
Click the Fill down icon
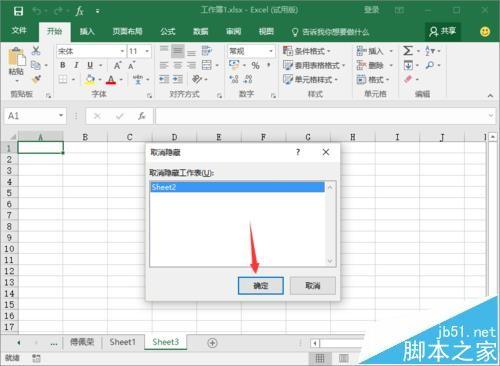pos(408,65)
